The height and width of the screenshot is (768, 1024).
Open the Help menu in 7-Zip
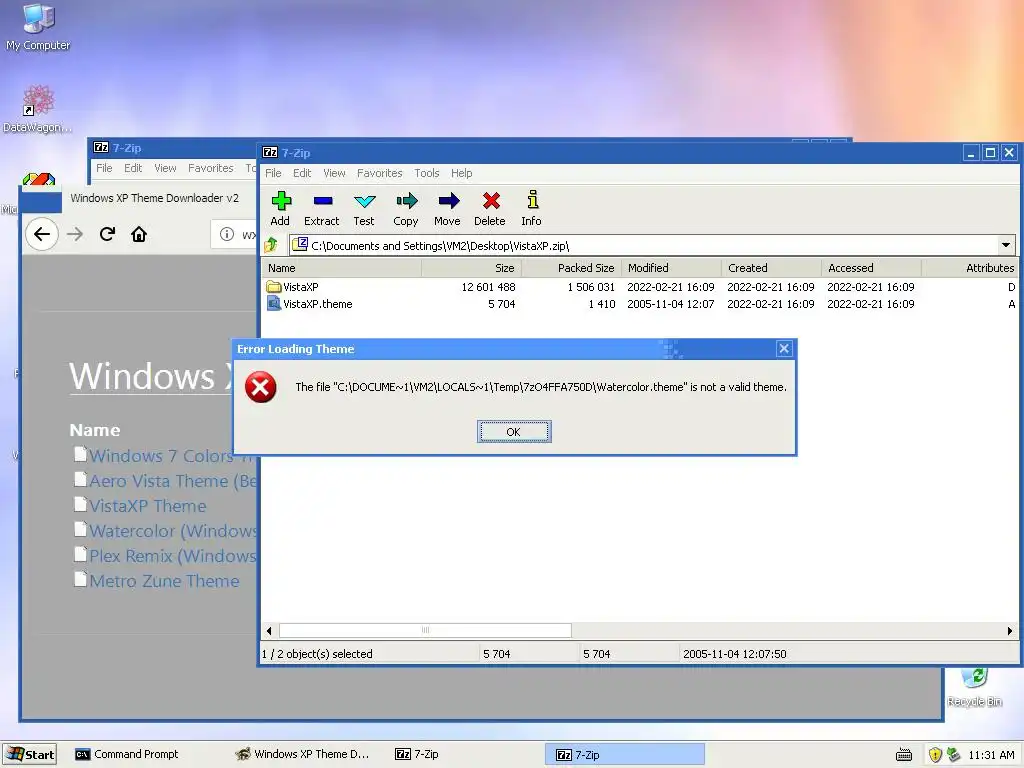461,173
